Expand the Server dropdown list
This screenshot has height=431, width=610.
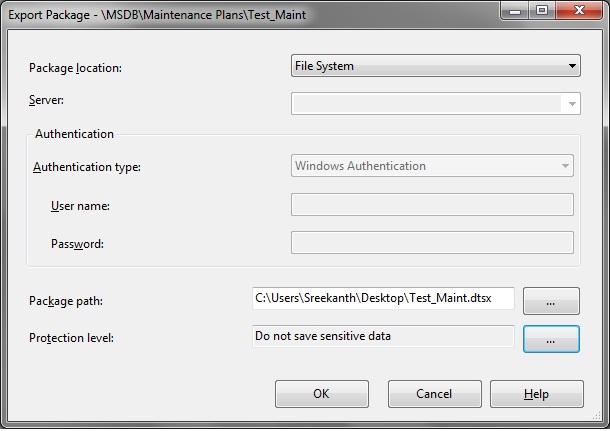click(x=572, y=103)
